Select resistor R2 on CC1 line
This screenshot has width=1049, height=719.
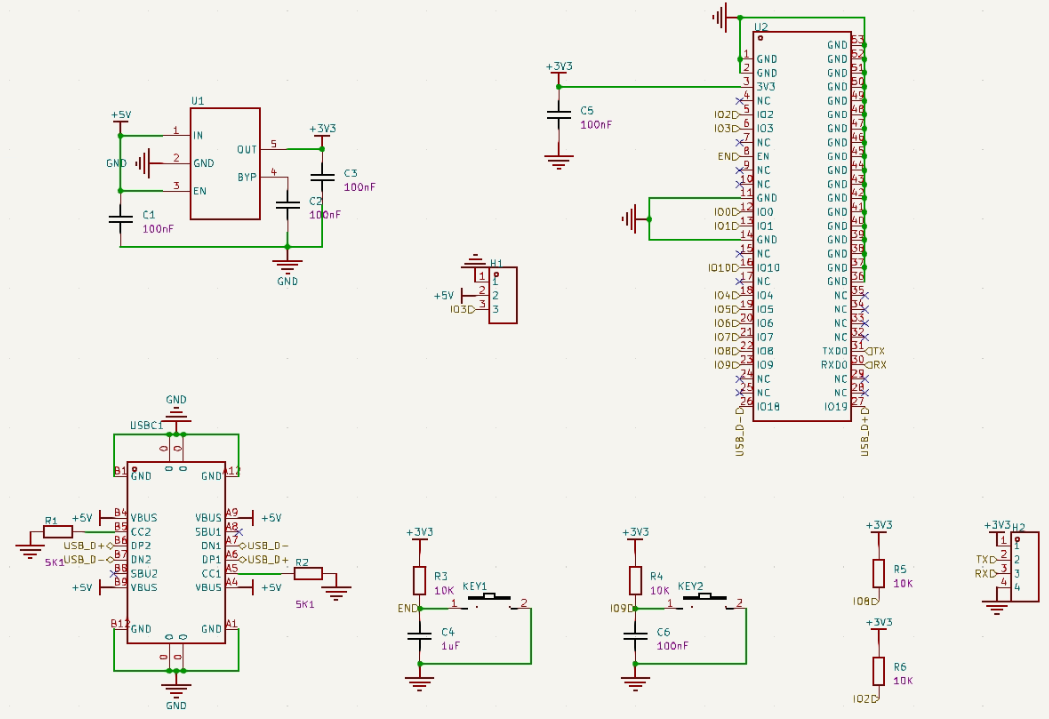308,573
